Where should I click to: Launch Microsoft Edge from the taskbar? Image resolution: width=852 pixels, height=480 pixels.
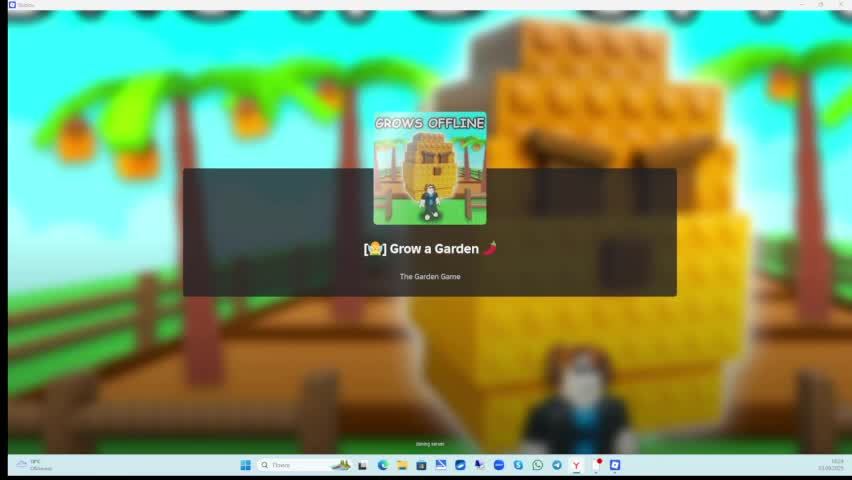click(x=383, y=465)
